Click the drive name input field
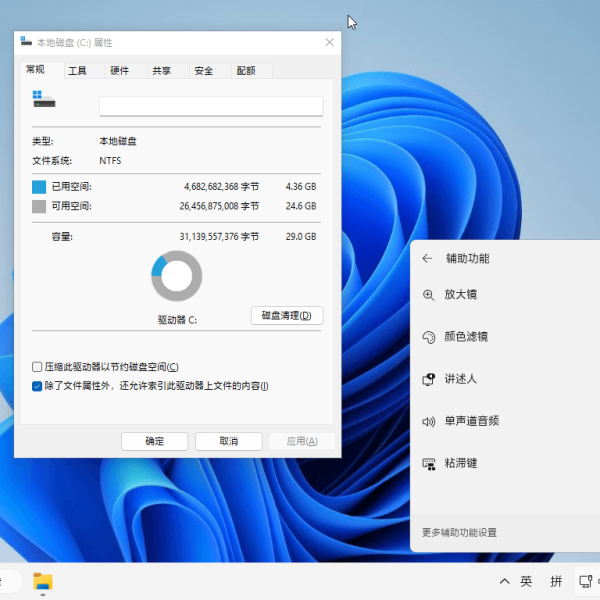 [x=211, y=106]
